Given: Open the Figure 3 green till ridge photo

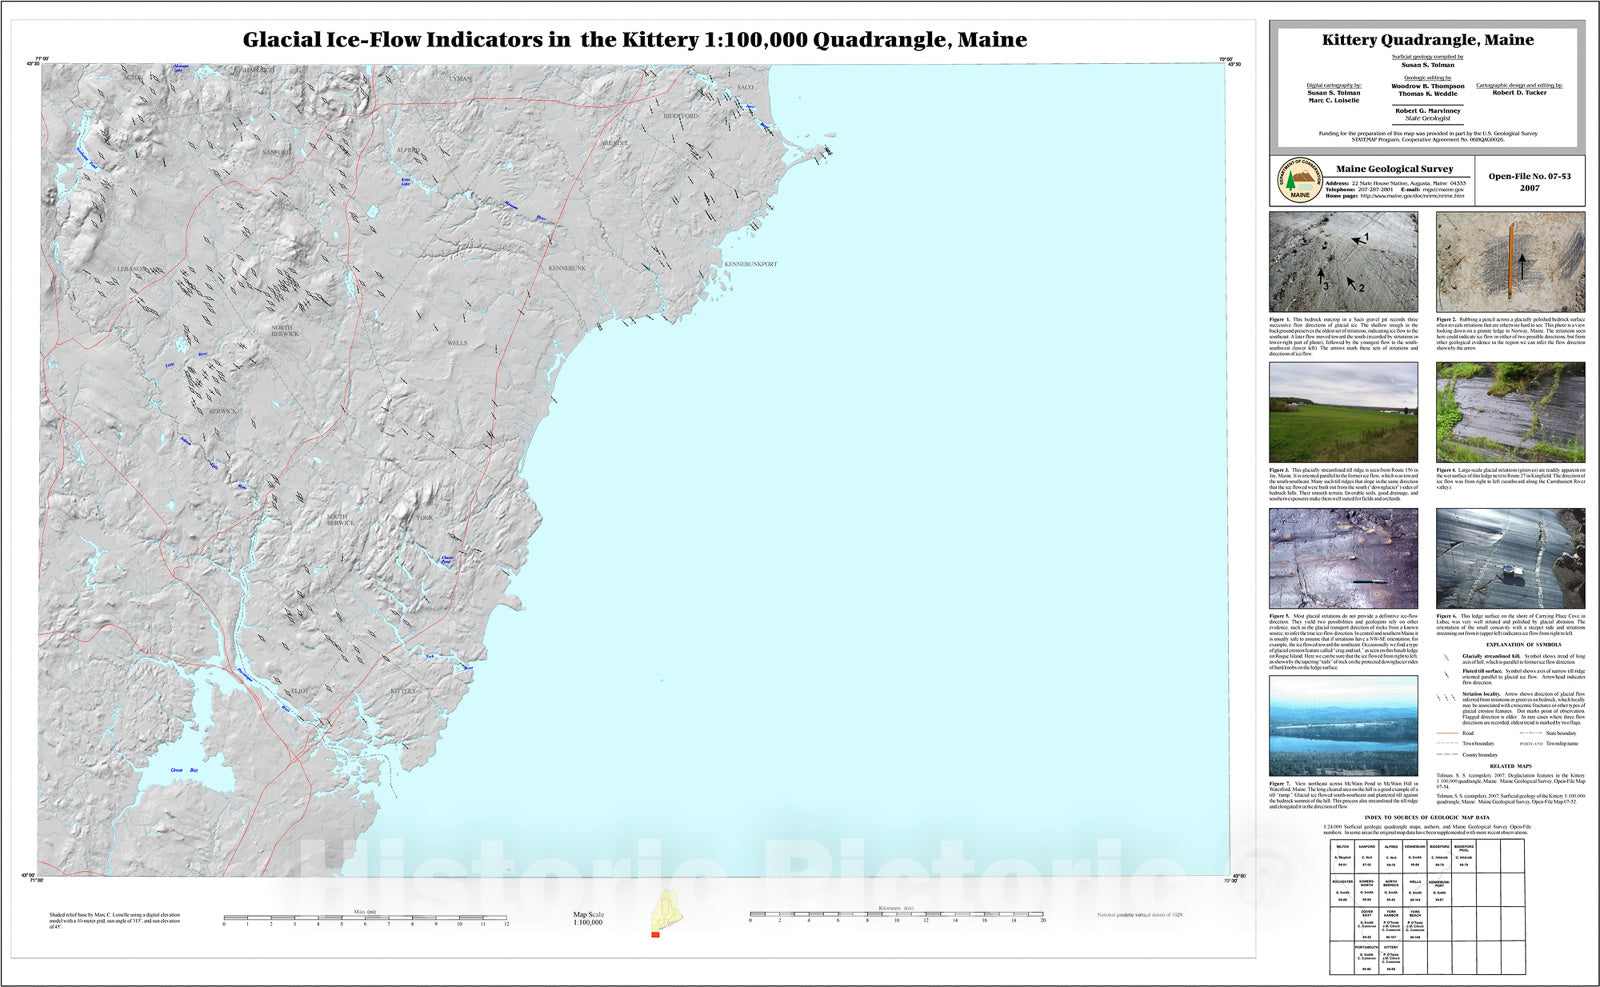Looking at the screenshot, I should pyautogui.click(x=1343, y=412).
